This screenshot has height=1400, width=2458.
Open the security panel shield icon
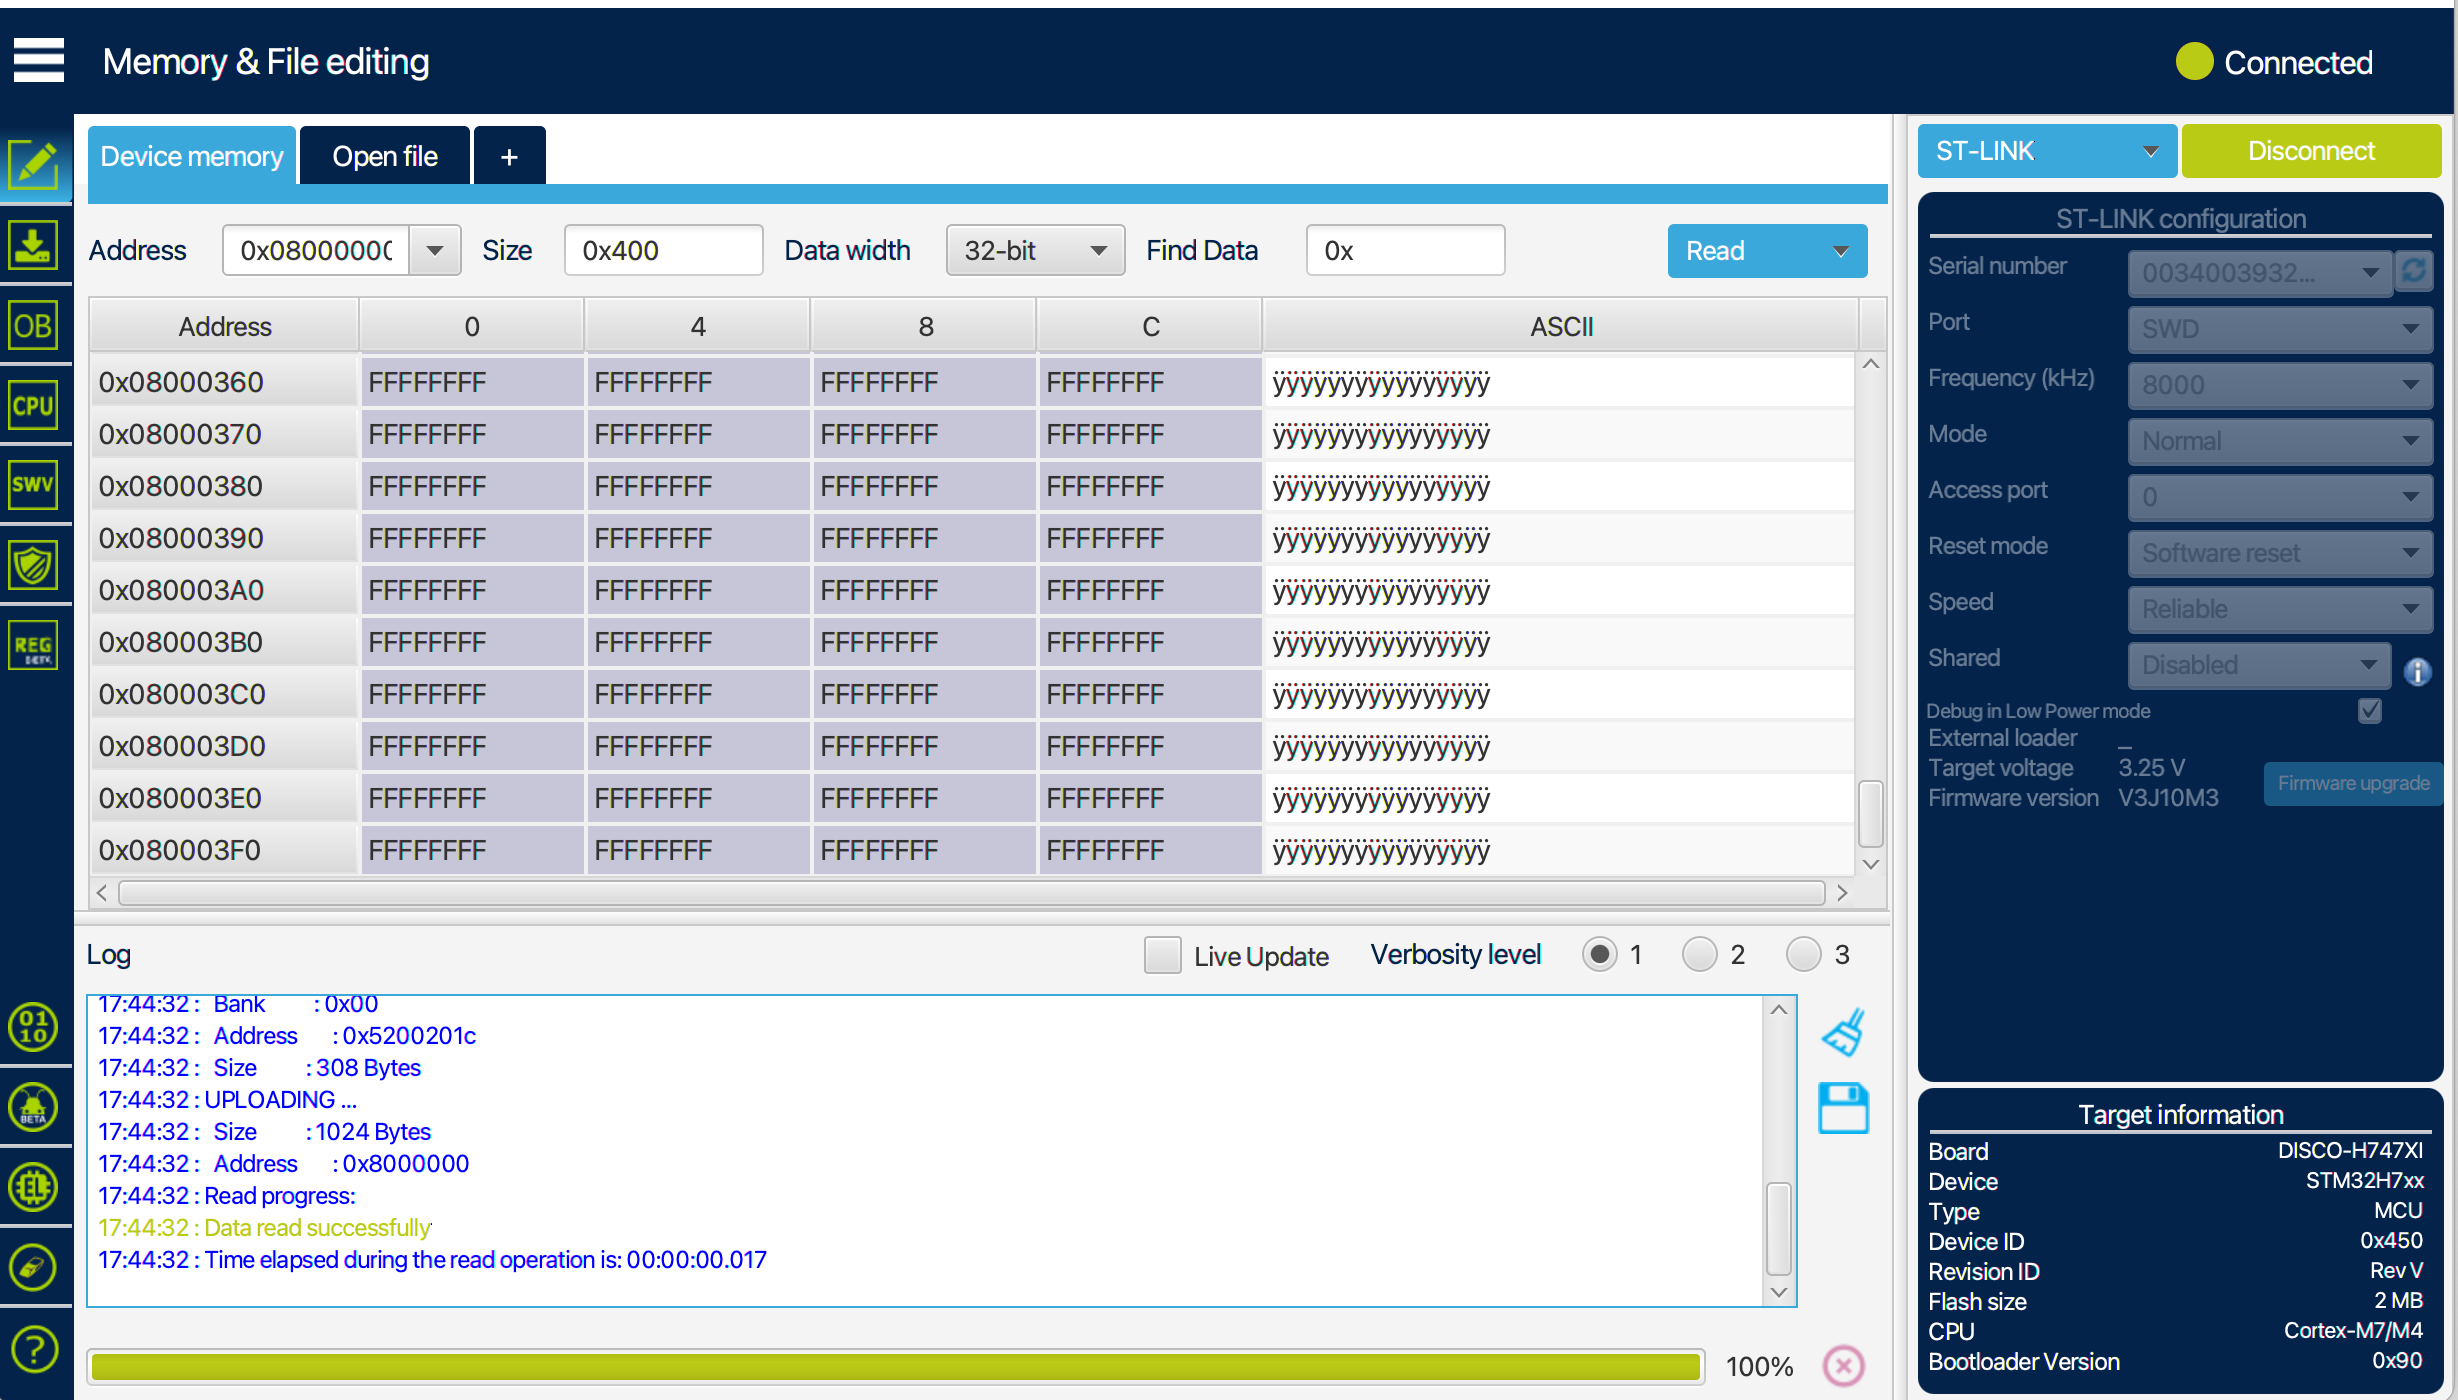coord(34,565)
